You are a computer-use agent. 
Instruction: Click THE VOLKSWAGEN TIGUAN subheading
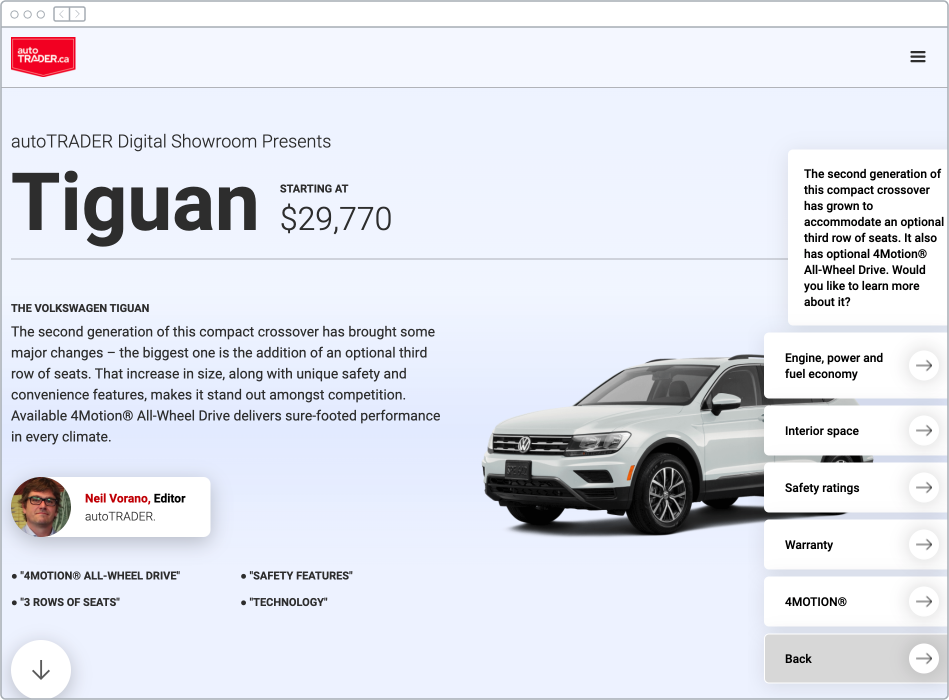pos(80,308)
